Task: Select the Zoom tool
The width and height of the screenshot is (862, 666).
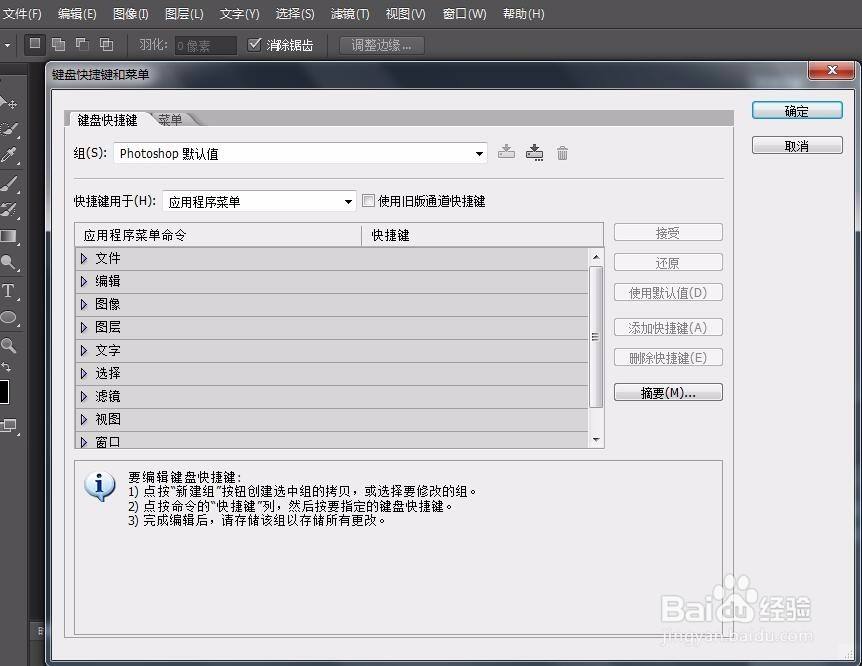Action: (9, 345)
